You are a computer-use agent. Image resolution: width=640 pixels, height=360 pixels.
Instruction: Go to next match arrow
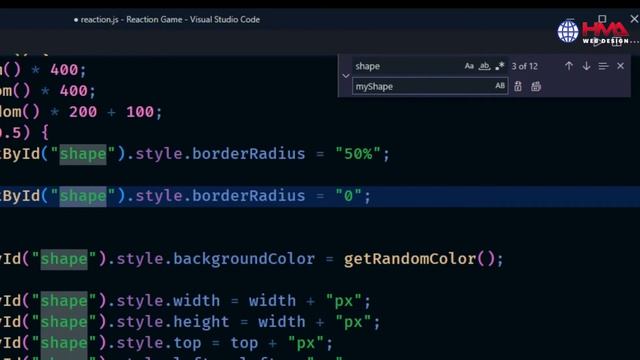pos(586,66)
